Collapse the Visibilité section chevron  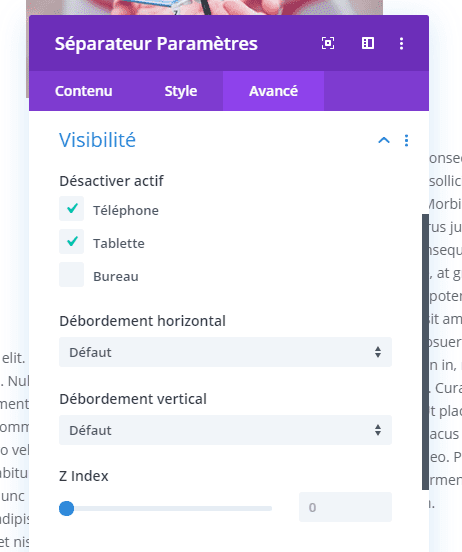point(384,140)
